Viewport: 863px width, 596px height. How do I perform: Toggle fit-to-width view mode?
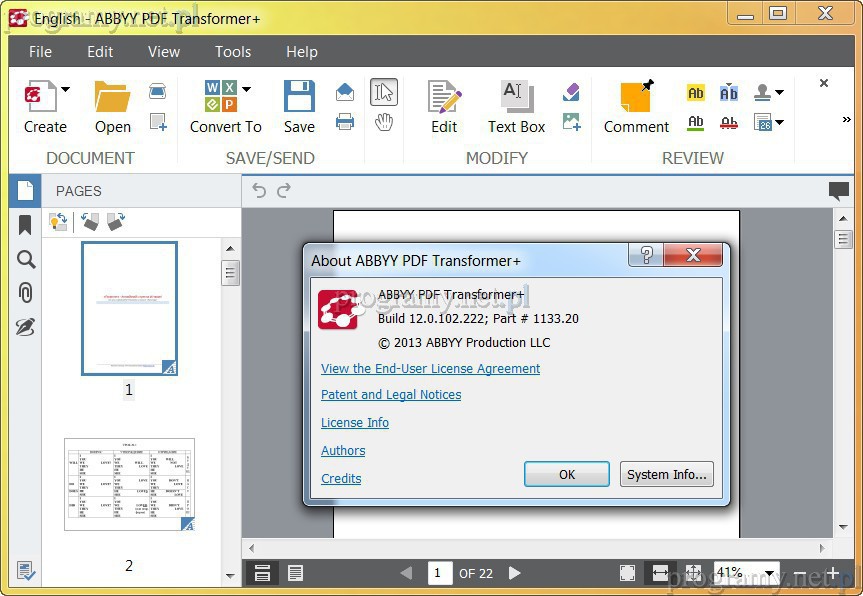click(x=660, y=573)
